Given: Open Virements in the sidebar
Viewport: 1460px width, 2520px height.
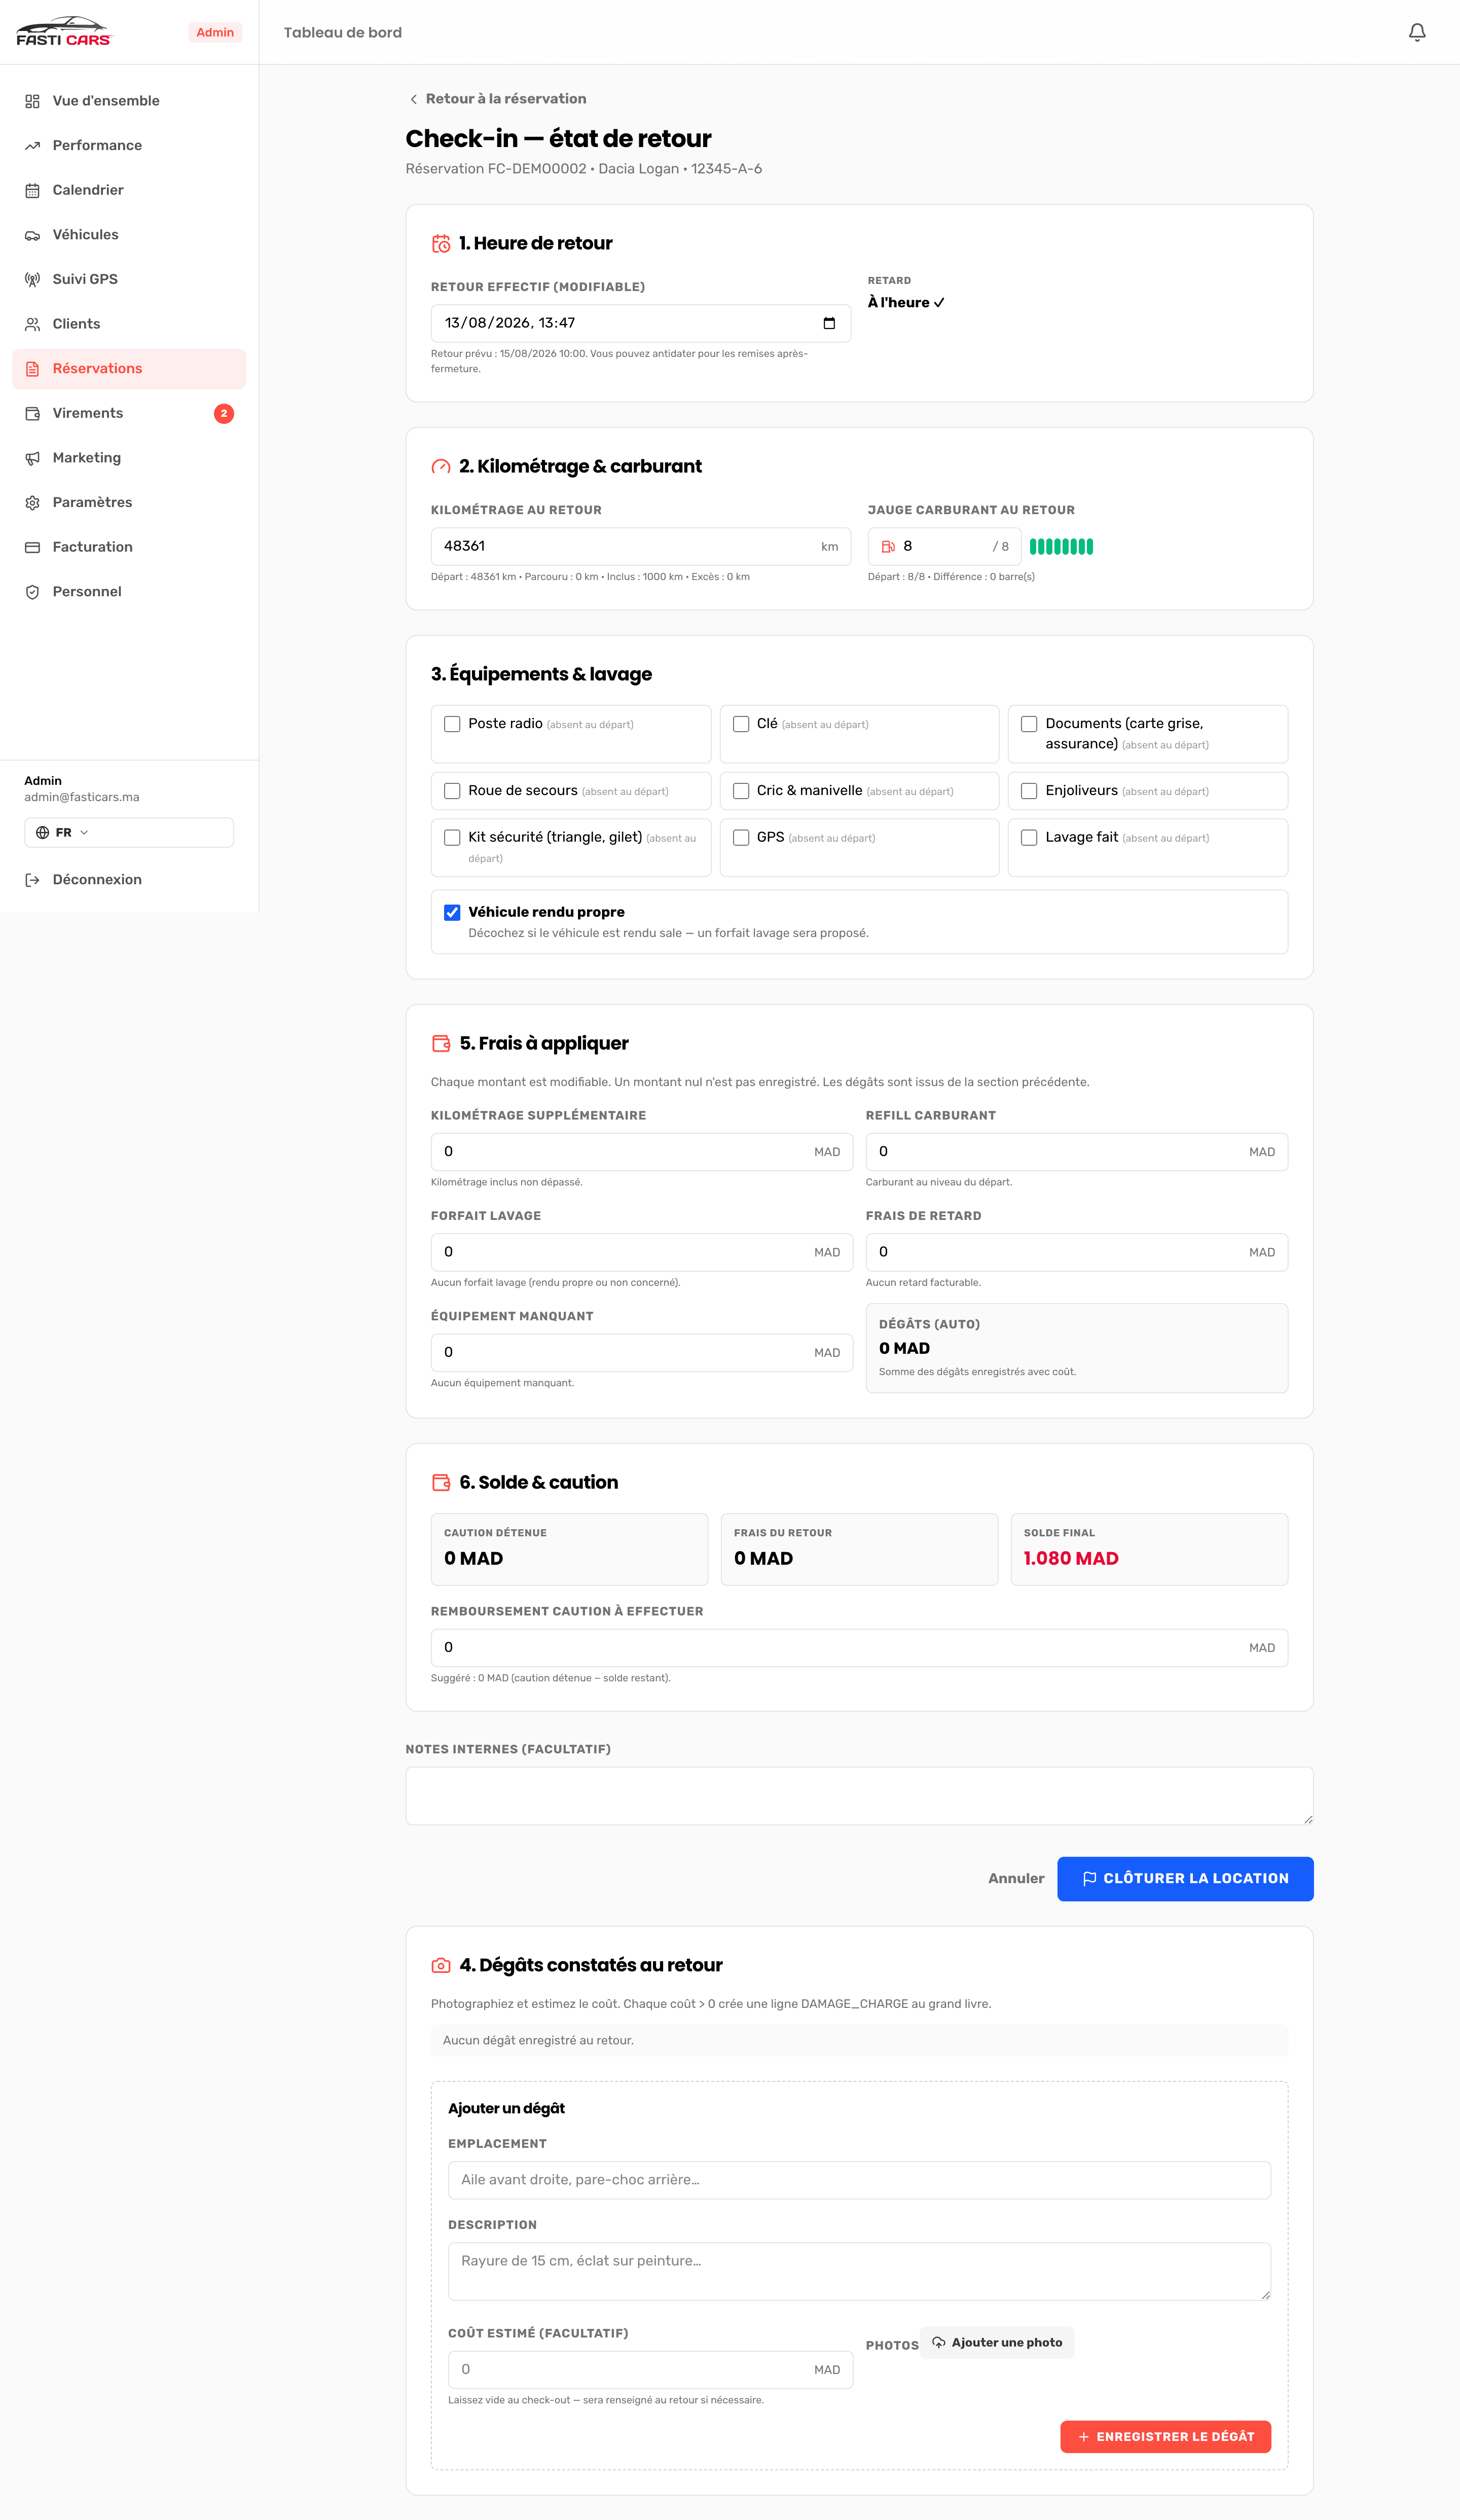Looking at the screenshot, I should pyautogui.click(x=129, y=413).
